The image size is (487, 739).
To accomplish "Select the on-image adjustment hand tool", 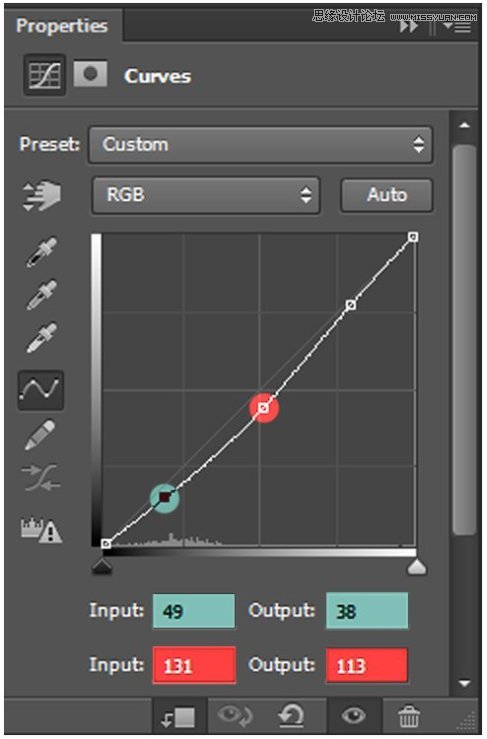I will [x=41, y=195].
